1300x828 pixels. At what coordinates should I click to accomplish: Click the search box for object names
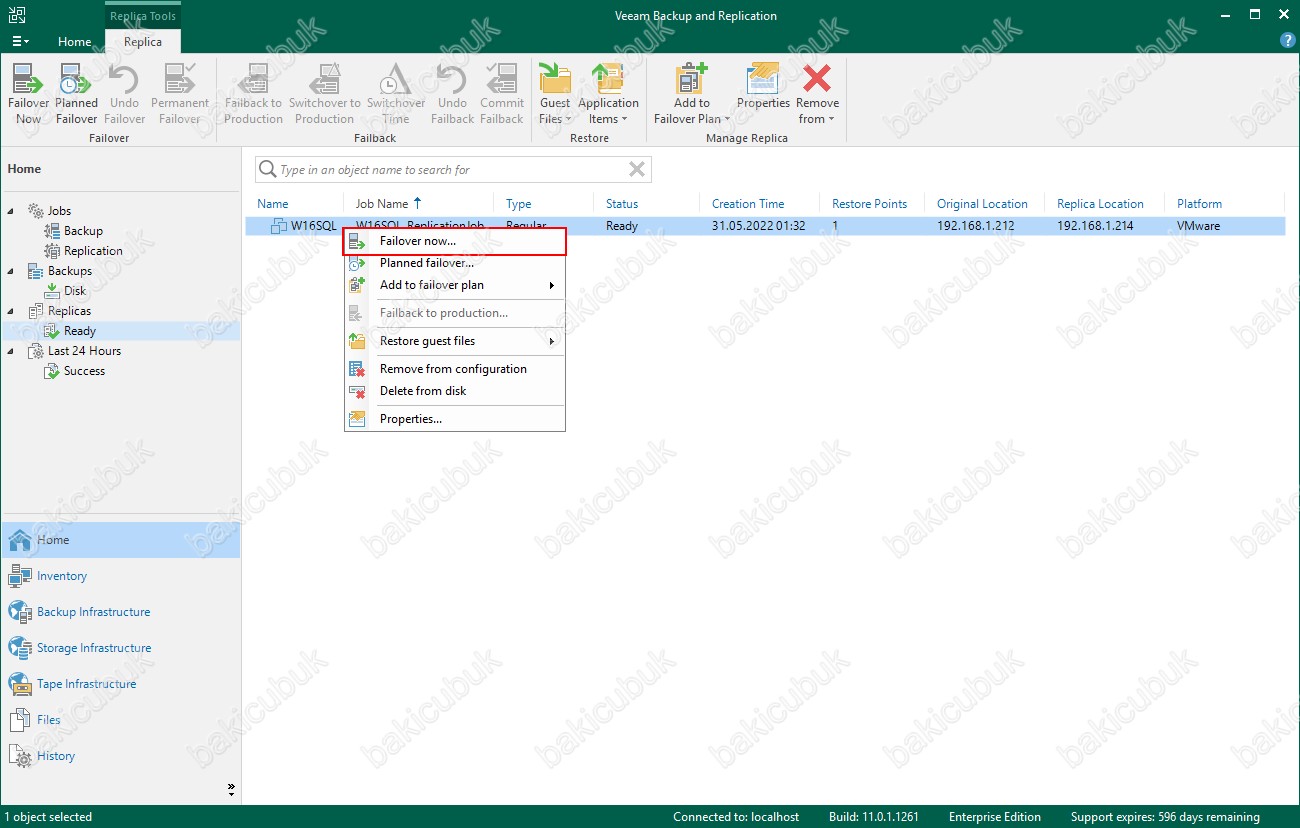pyautogui.click(x=452, y=170)
